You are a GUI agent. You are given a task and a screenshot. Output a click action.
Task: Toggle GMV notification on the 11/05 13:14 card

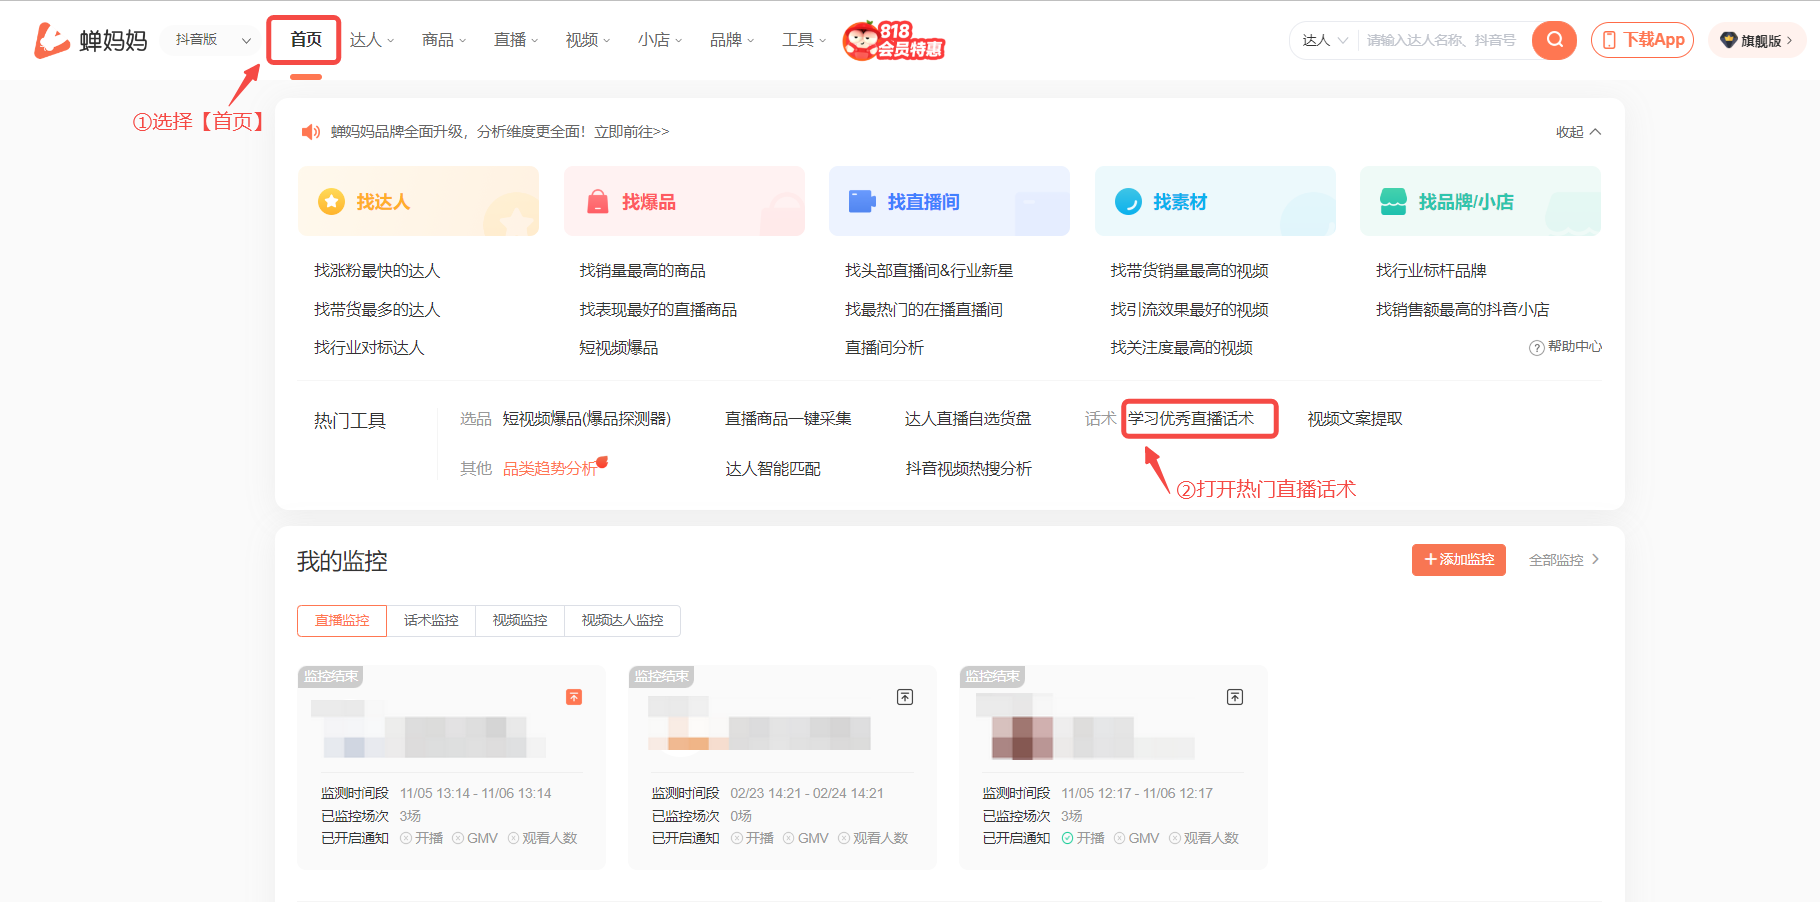tap(475, 838)
